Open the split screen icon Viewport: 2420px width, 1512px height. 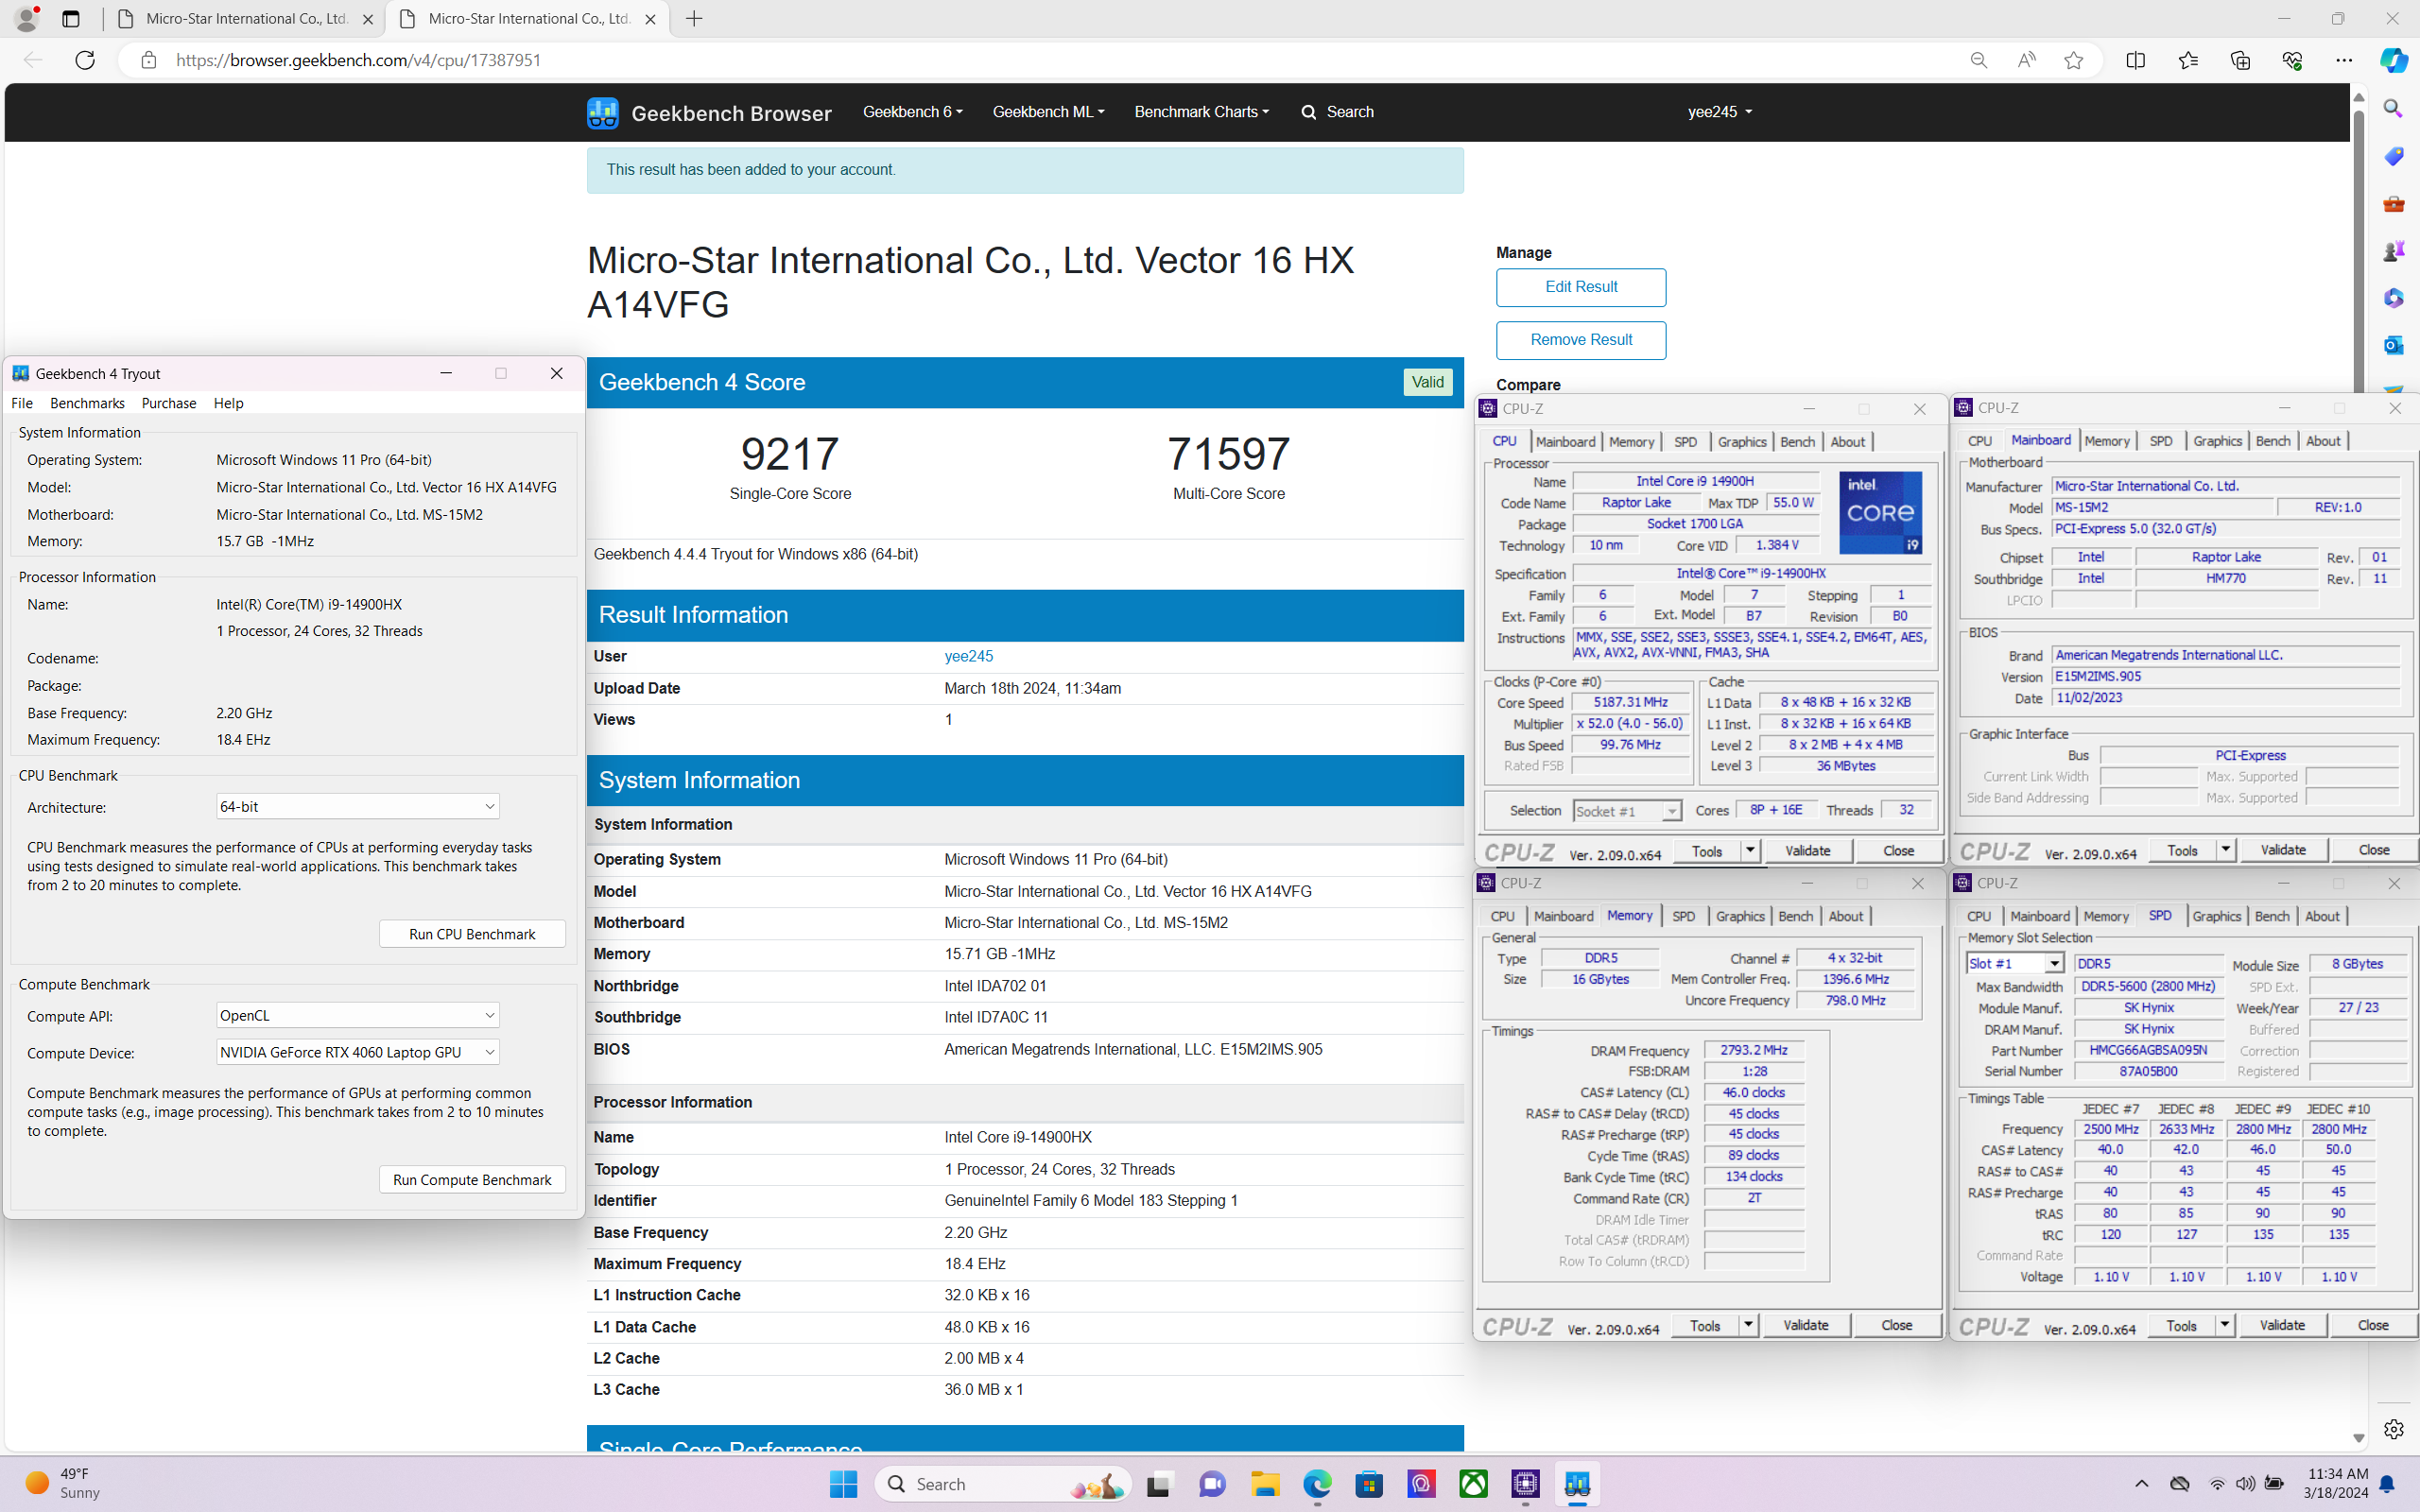pyautogui.click(x=2135, y=60)
